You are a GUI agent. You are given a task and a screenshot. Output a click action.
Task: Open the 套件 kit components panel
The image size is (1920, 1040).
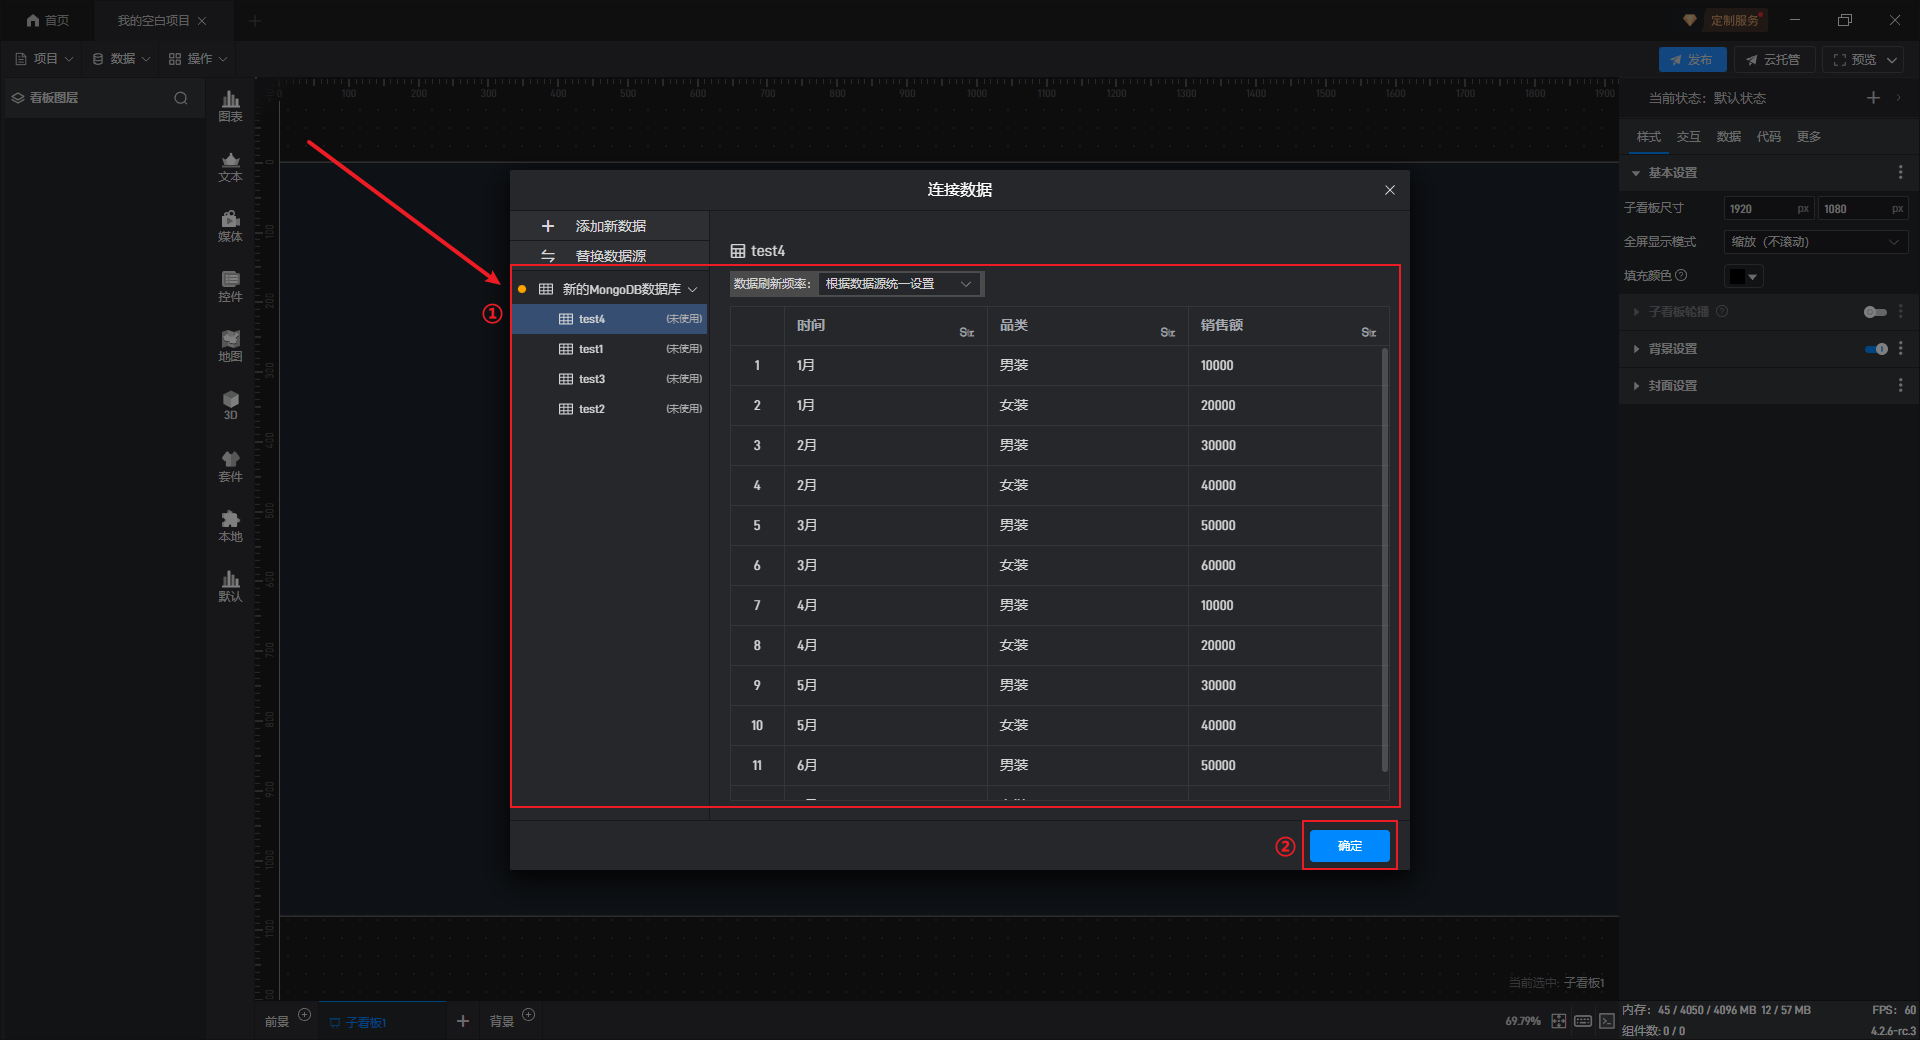click(230, 466)
